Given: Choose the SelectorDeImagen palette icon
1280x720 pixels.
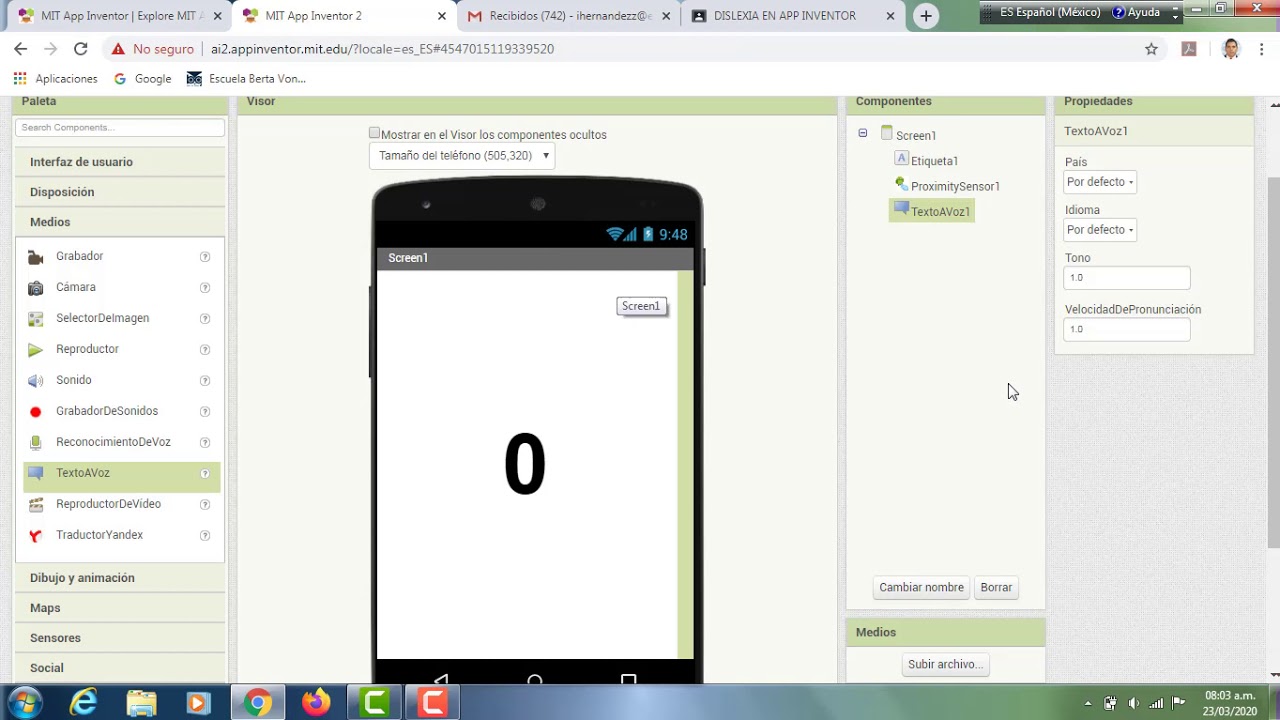Looking at the screenshot, I should click(x=36, y=319).
